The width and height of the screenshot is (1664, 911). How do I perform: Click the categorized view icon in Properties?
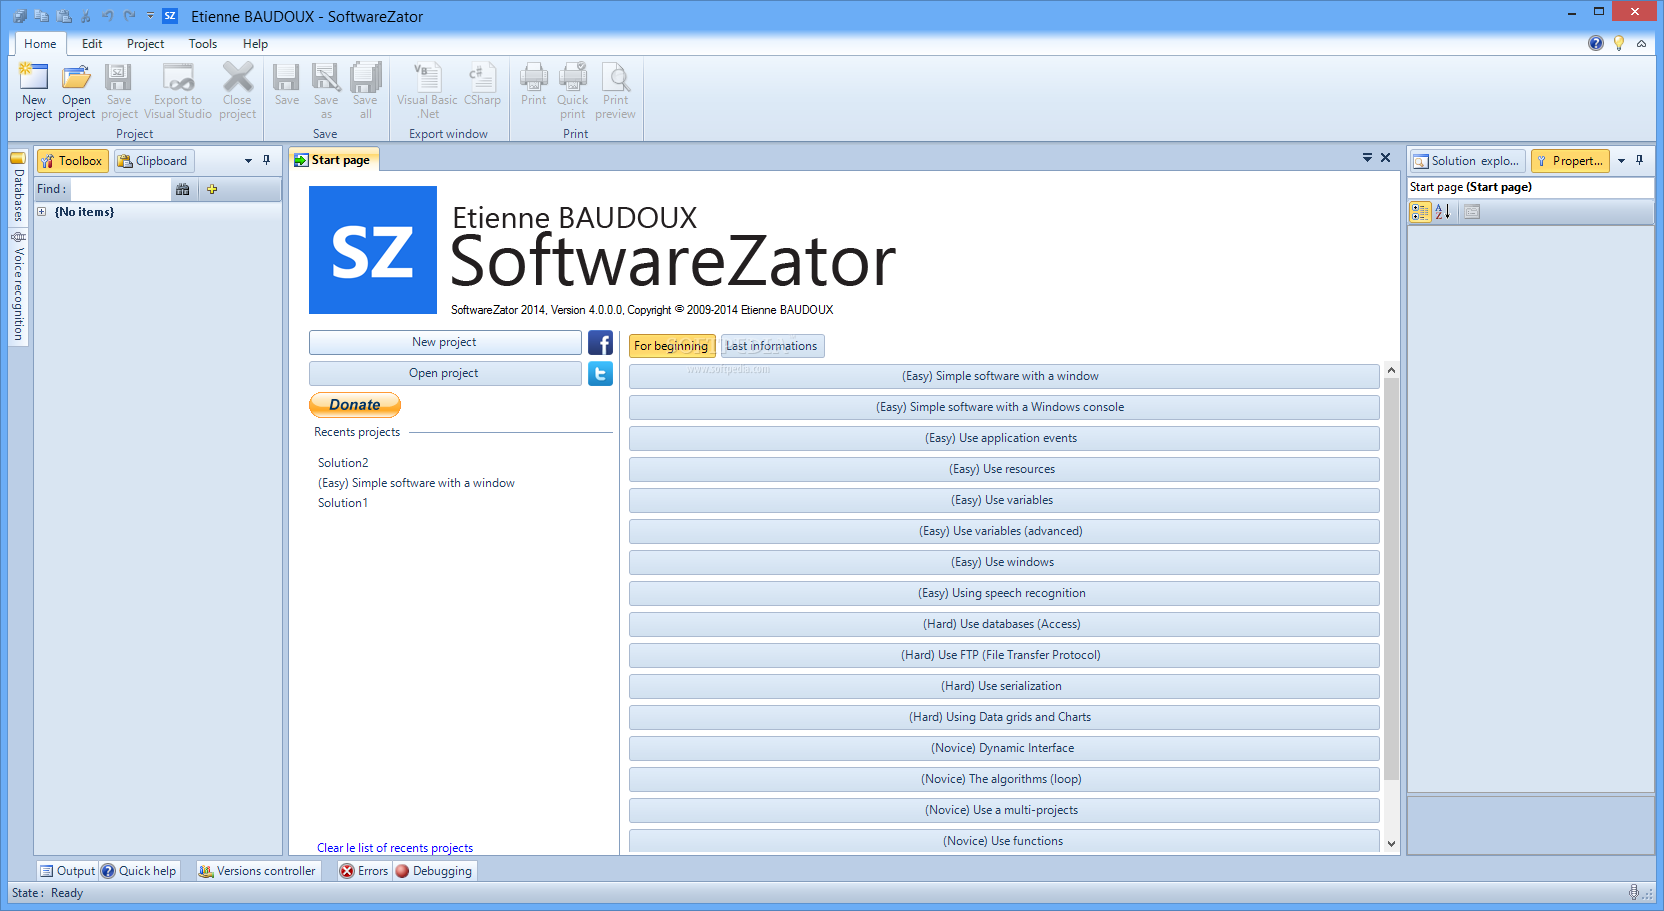click(1420, 212)
